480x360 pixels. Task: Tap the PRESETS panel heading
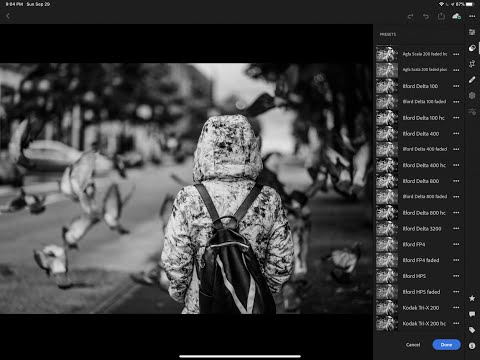(x=388, y=34)
